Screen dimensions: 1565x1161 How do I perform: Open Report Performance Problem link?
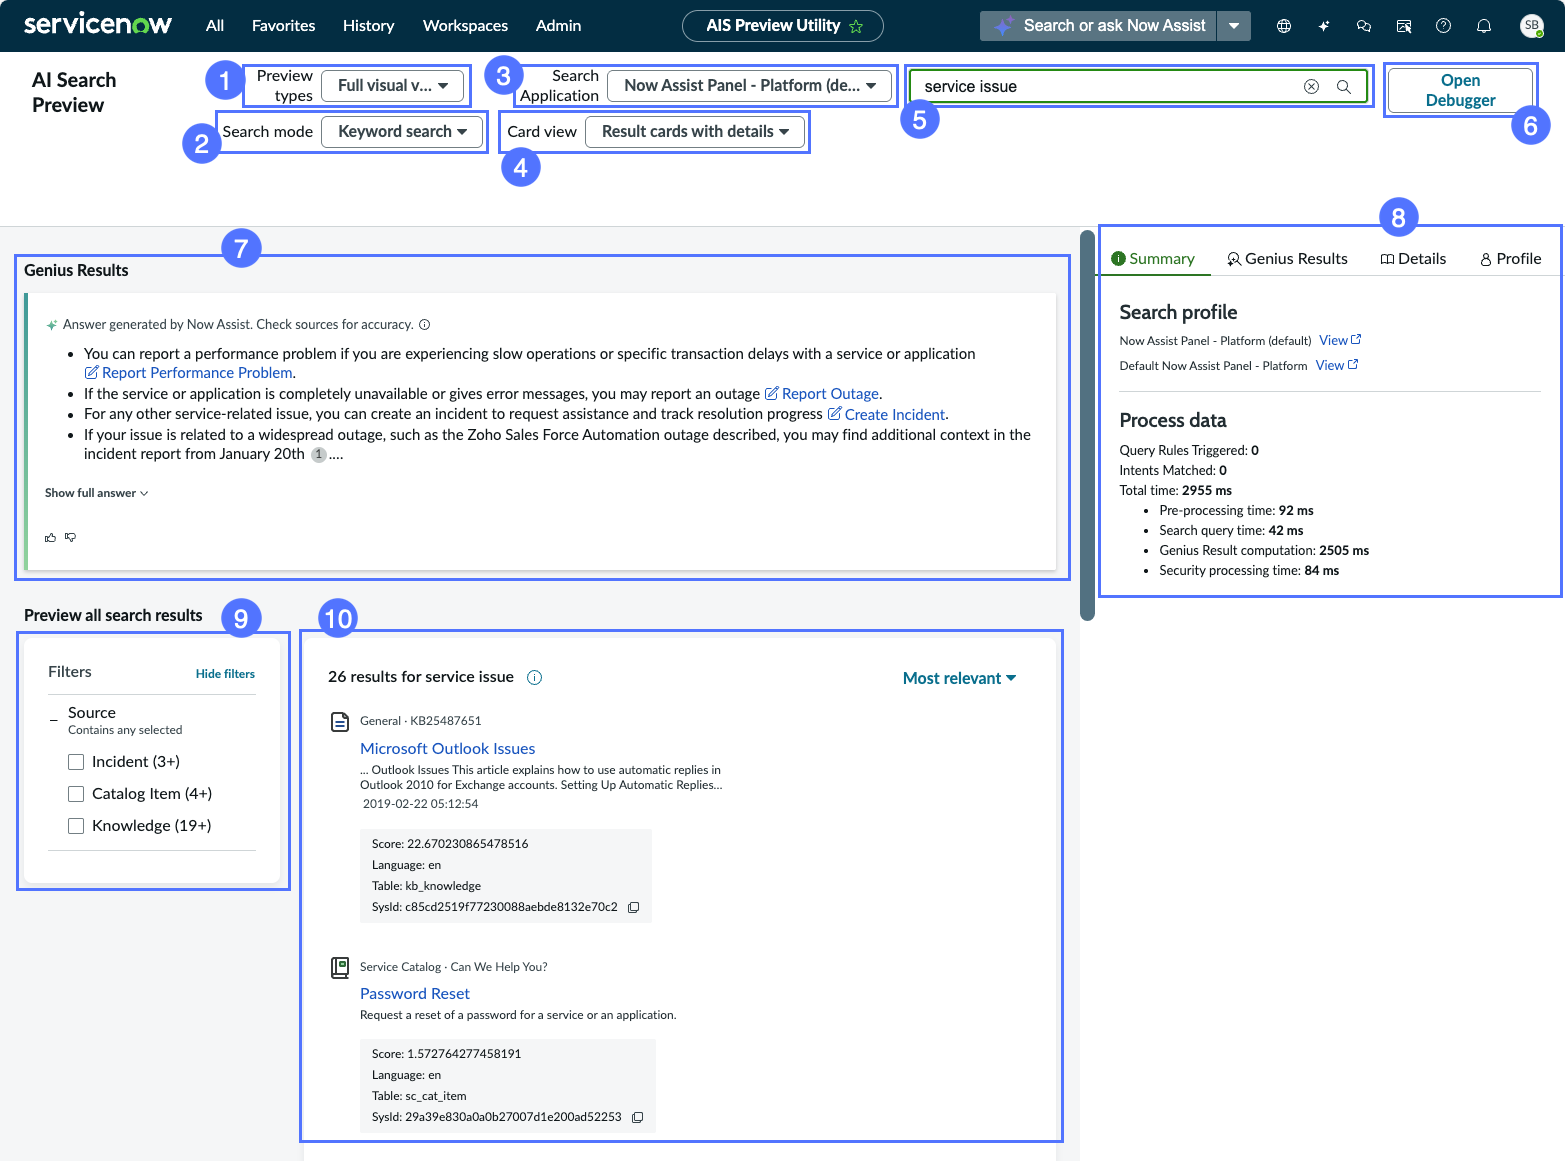point(189,373)
